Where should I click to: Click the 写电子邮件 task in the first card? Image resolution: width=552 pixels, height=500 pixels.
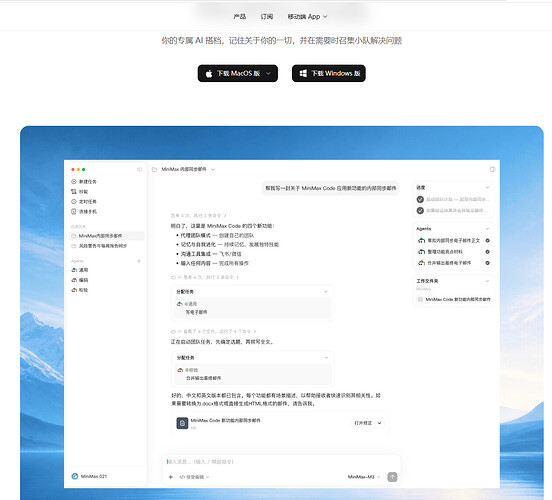click(196, 312)
